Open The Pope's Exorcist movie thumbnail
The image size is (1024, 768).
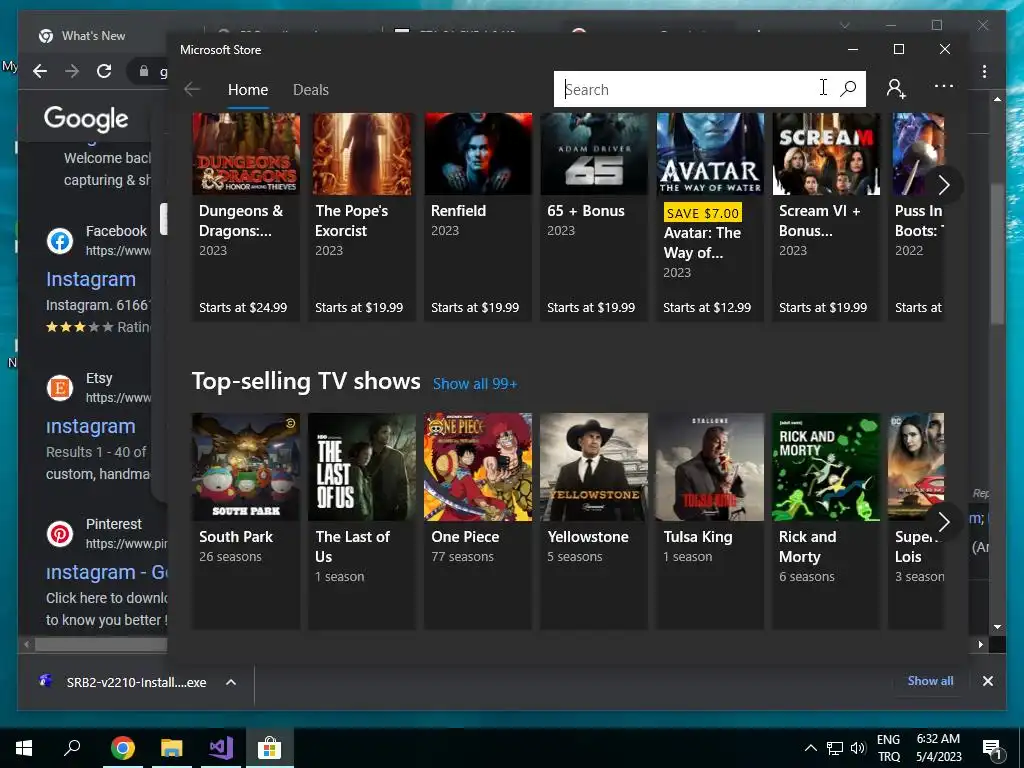coord(362,154)
